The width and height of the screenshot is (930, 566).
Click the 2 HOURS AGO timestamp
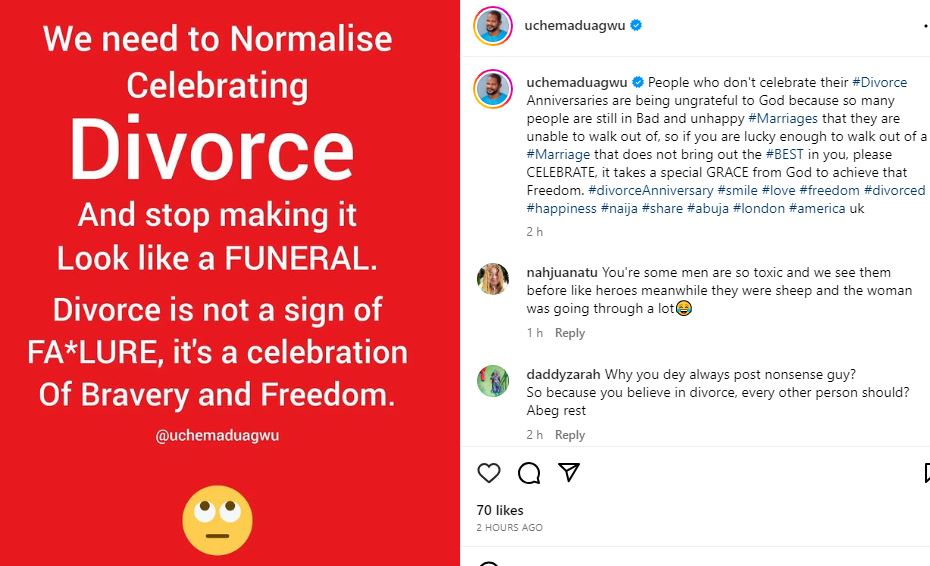(509, 527)
